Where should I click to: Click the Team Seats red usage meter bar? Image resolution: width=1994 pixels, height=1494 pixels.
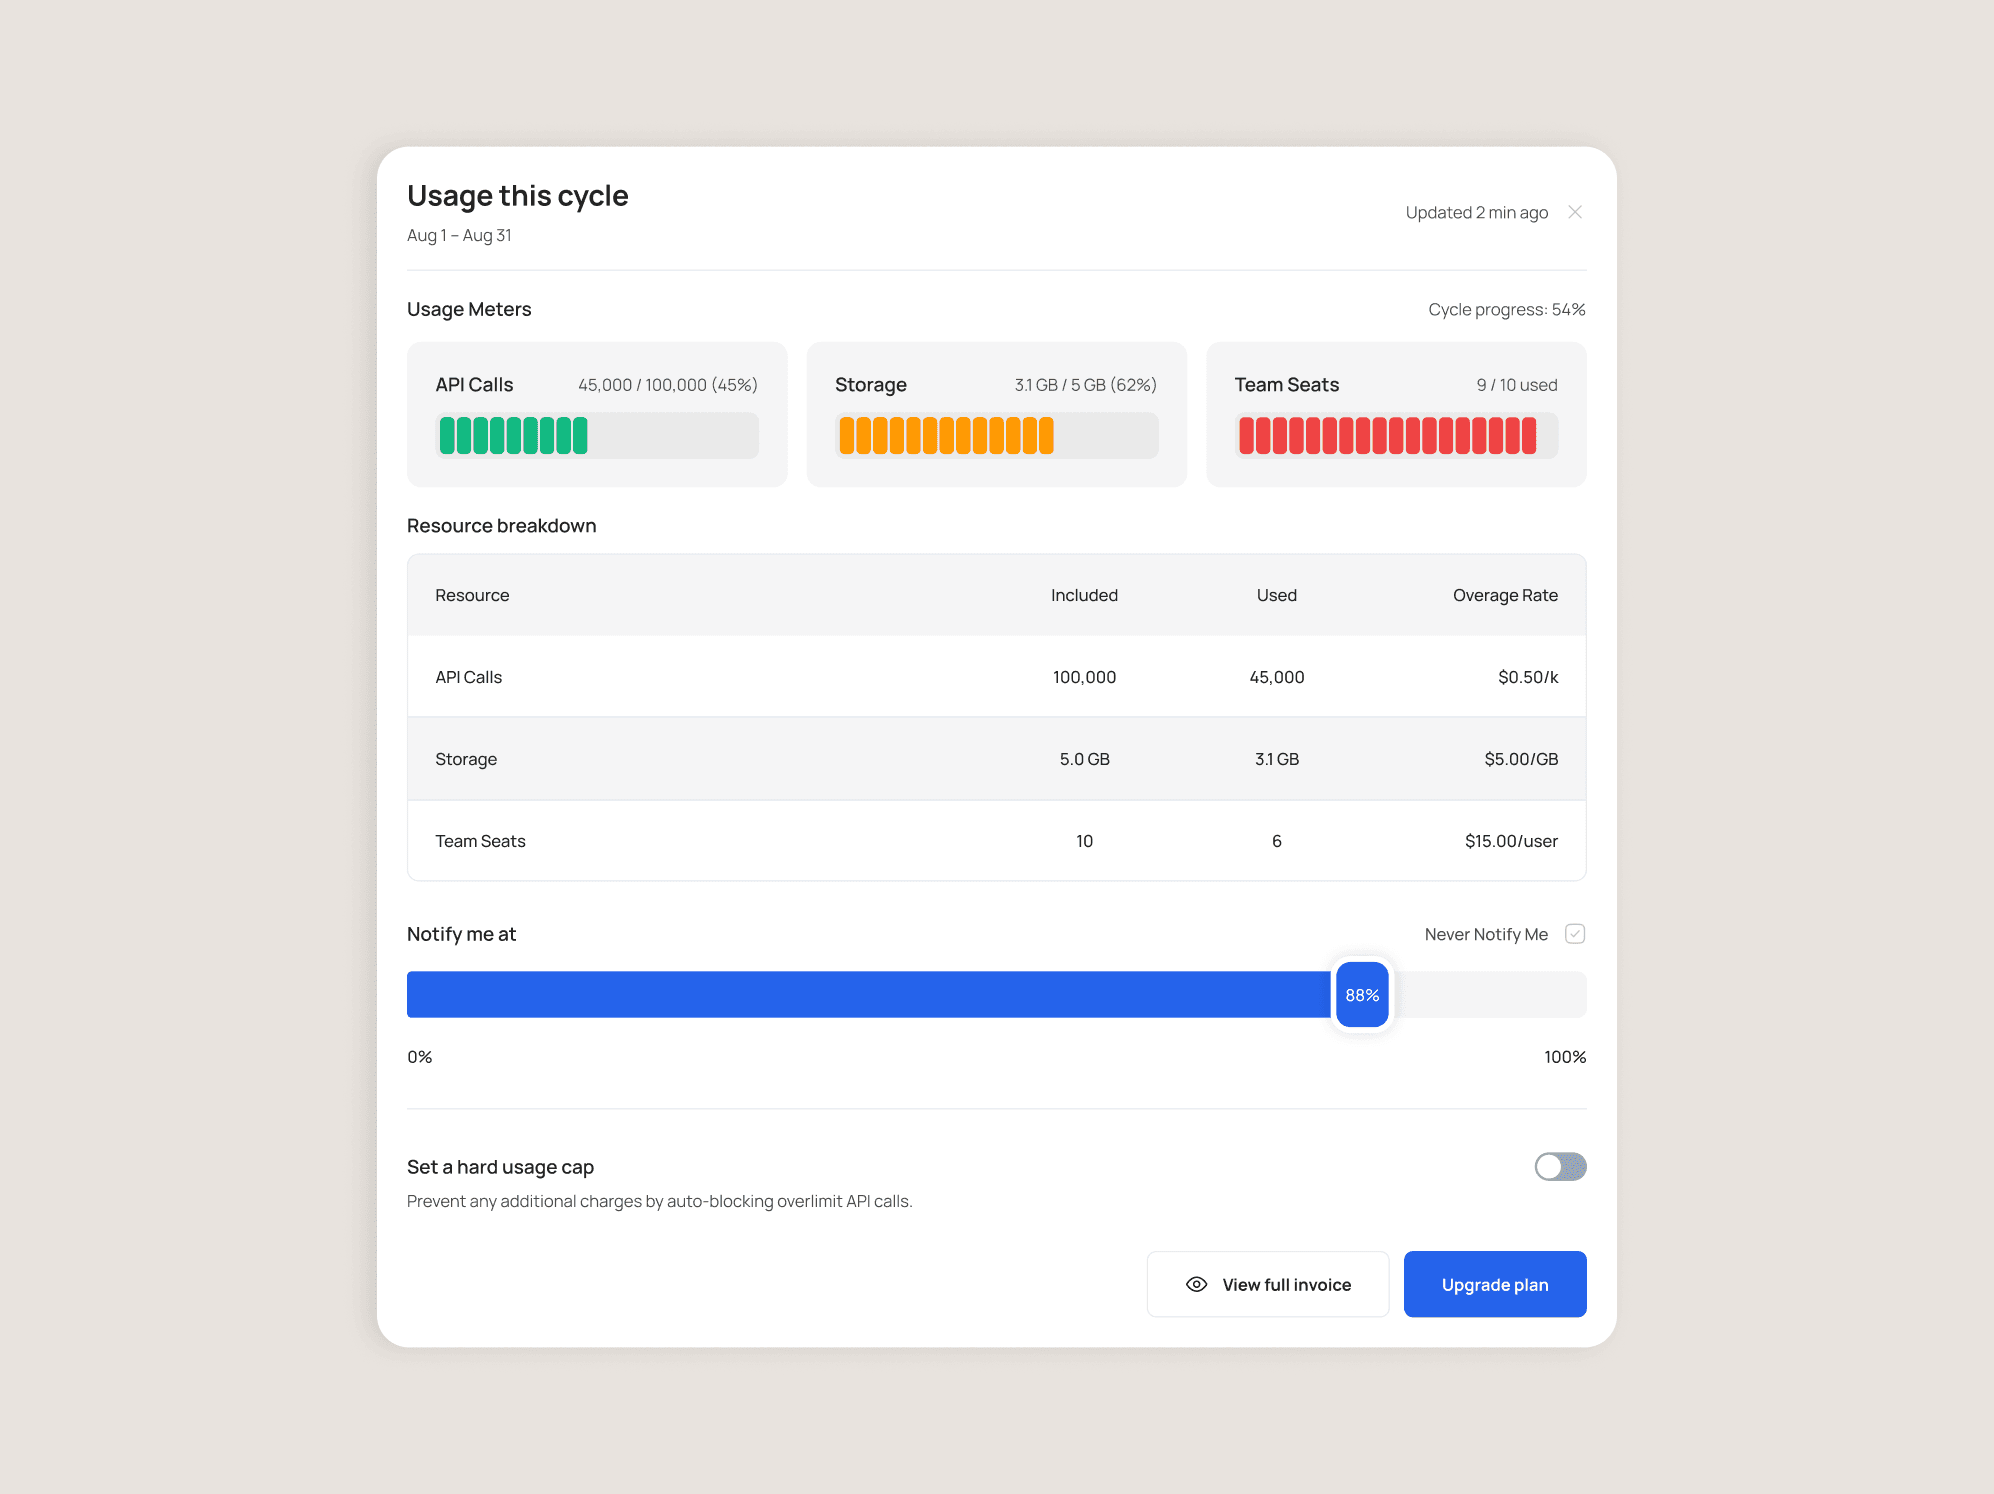[1396, 436]
